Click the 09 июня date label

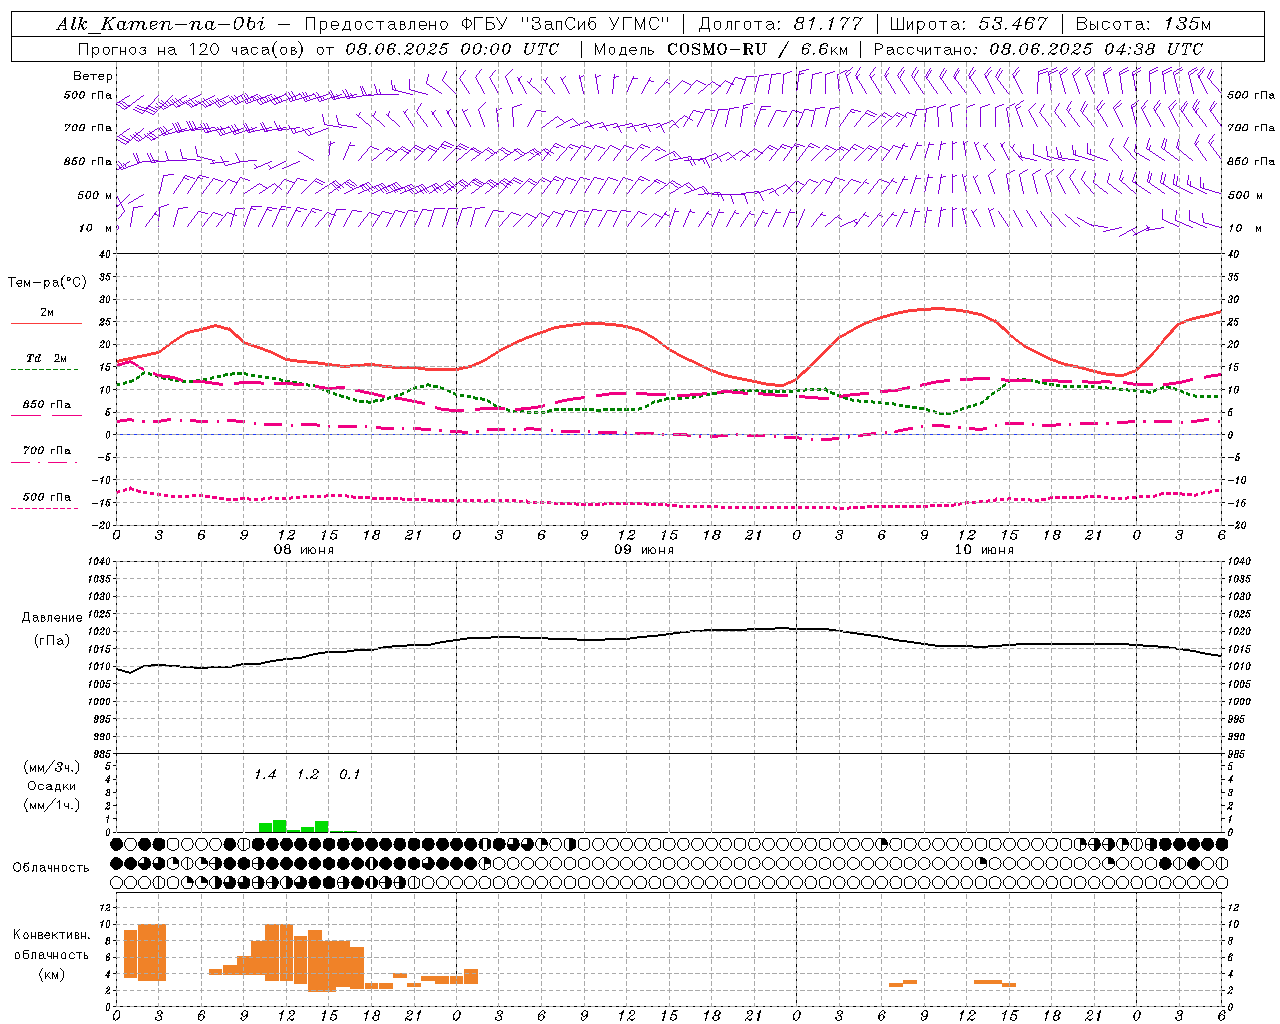click(644, 550)
